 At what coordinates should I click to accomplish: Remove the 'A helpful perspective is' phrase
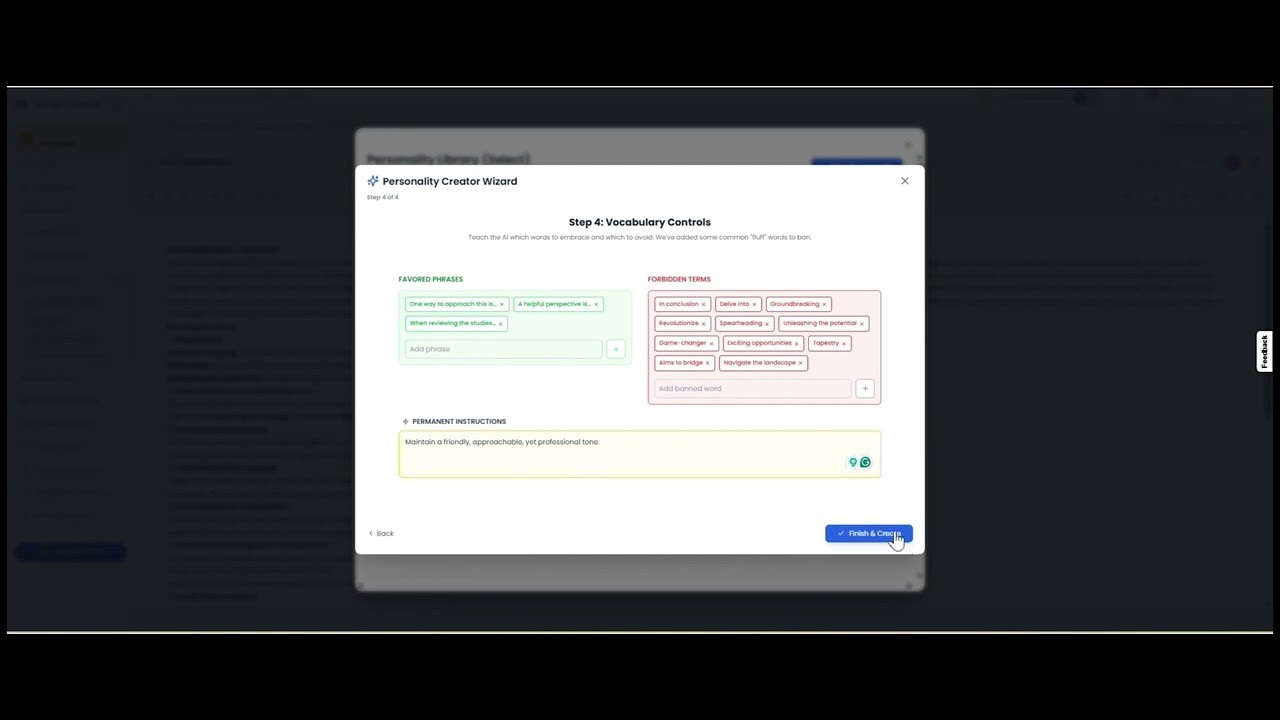(596, 304)
